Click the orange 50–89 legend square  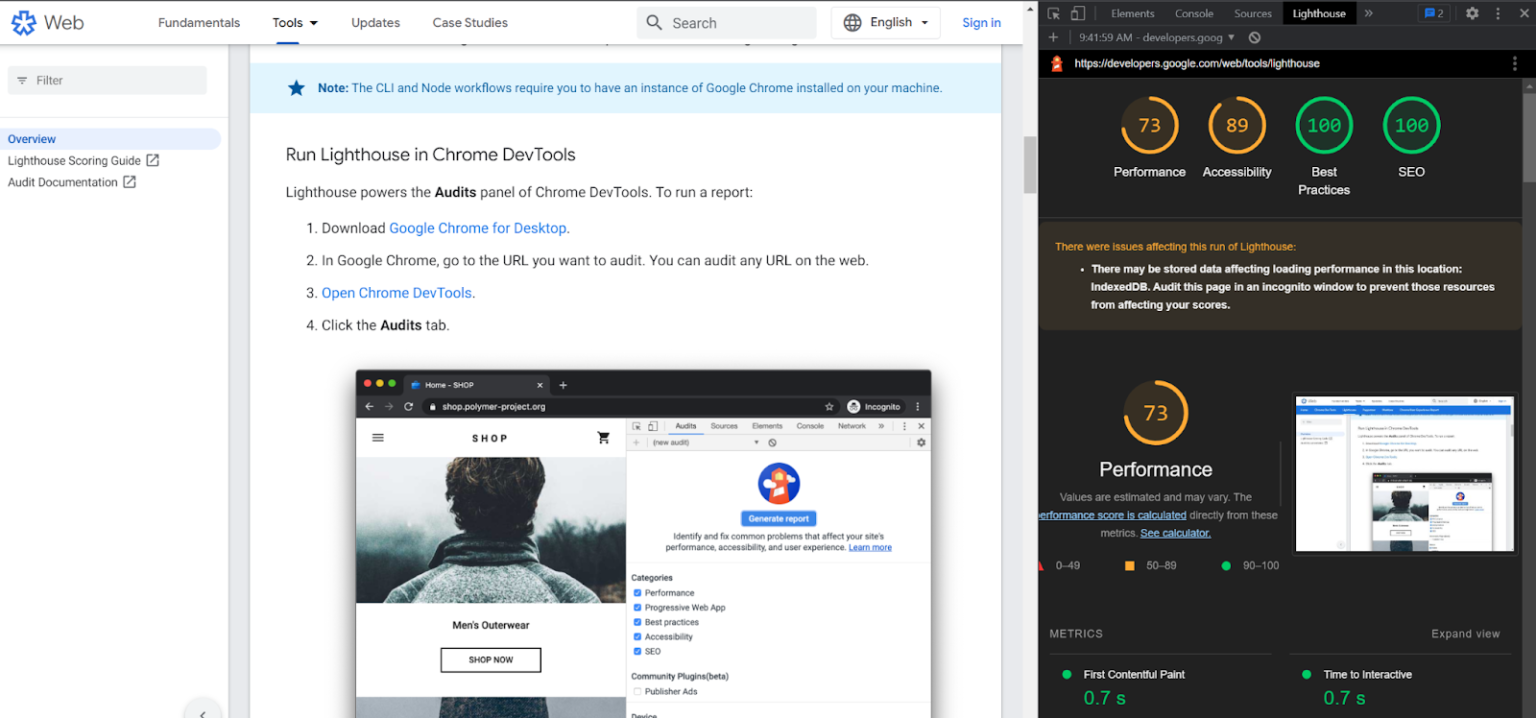(x=1129, y=566)
